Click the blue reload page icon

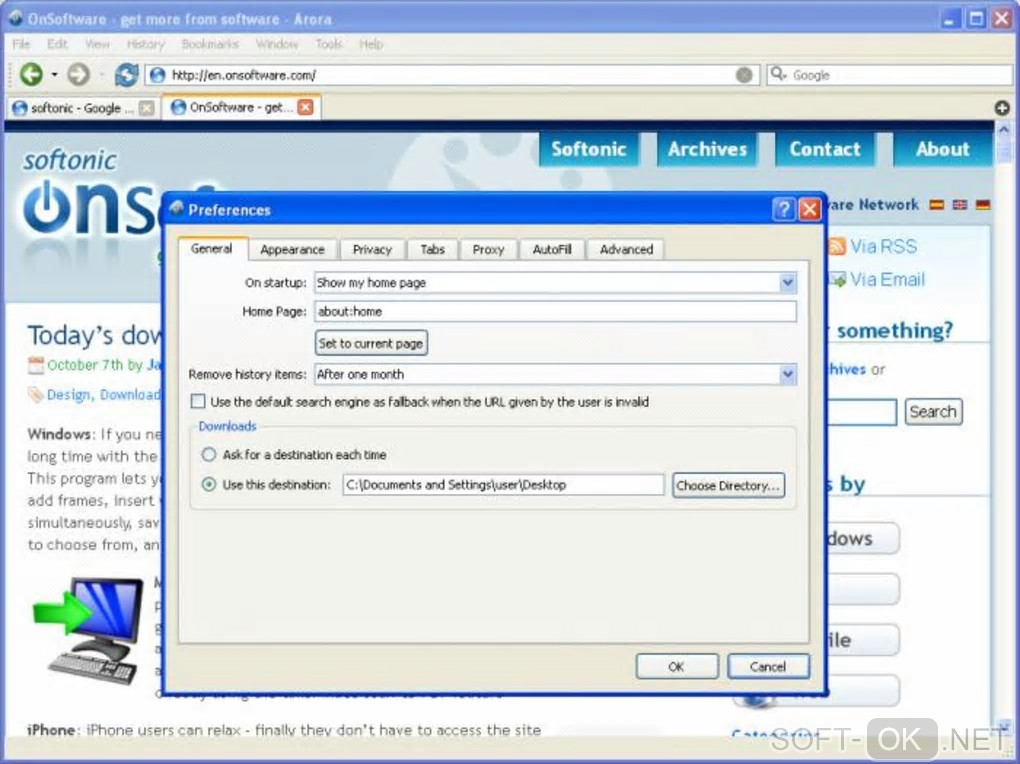(x=126, y=74)
